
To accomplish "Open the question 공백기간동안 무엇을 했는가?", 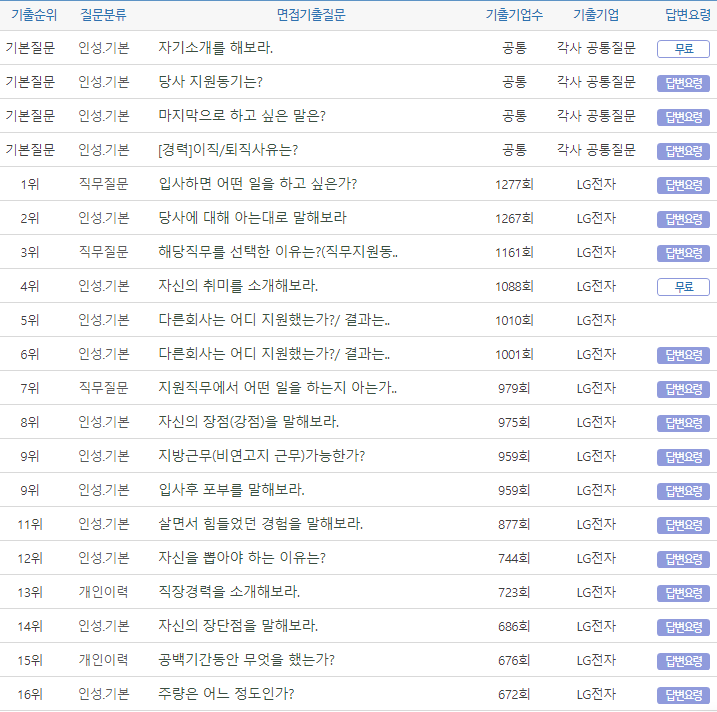I will 247,660.
